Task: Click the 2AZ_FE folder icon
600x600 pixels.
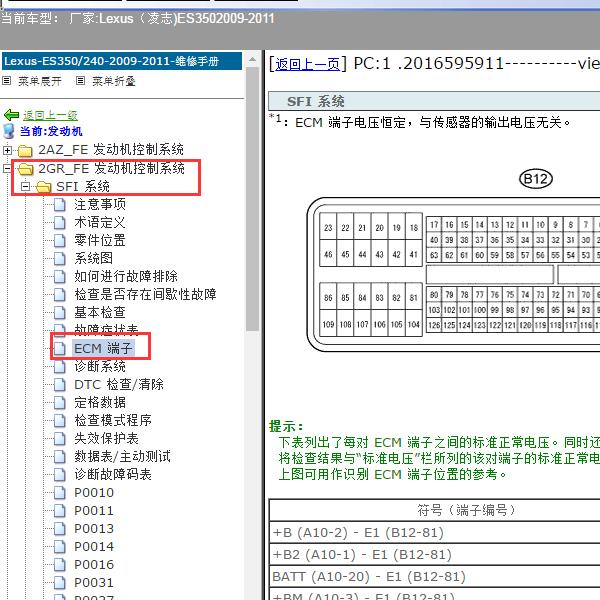Action: coord(25,150)
